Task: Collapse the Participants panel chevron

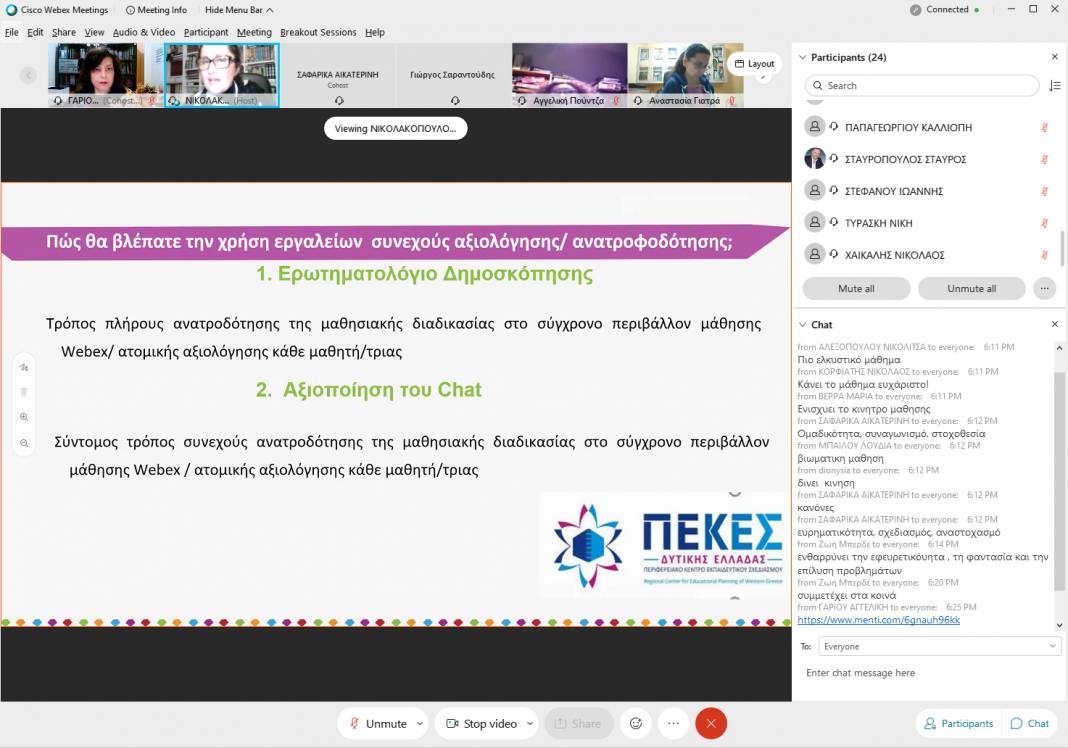Action: [x=802, y=58]
